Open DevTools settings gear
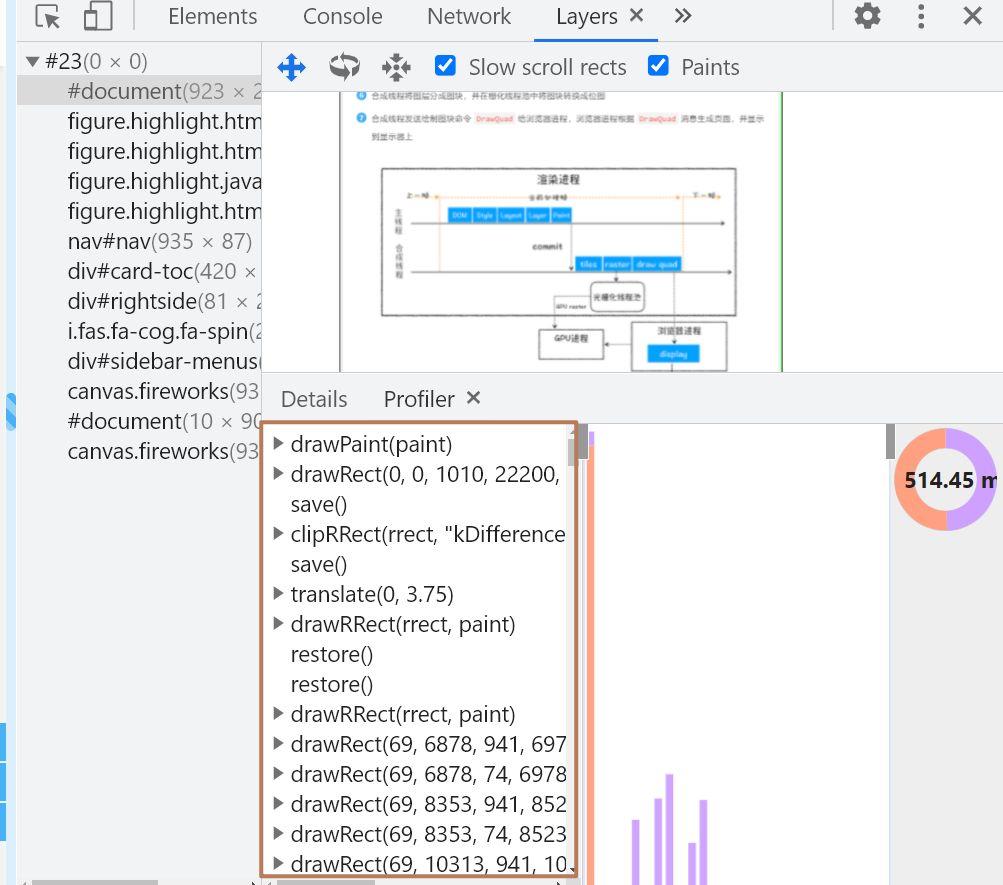1003x885 pixels. (867, 16)
